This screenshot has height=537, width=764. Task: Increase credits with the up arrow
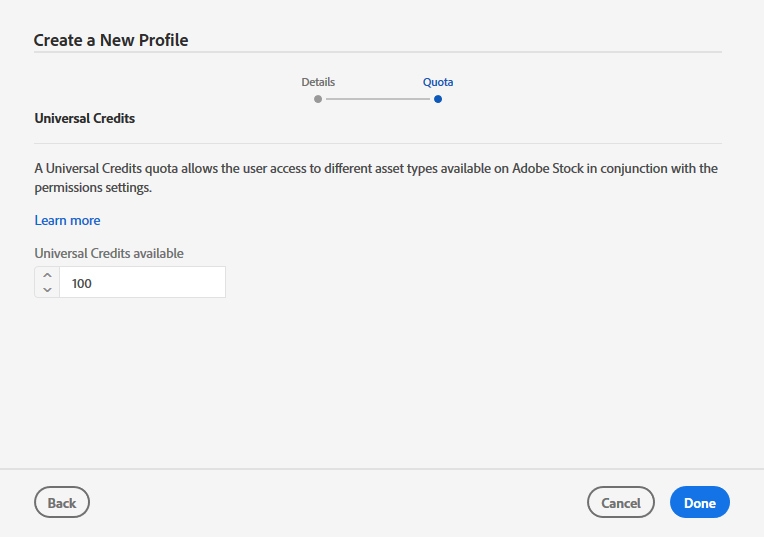pos(47,275)
